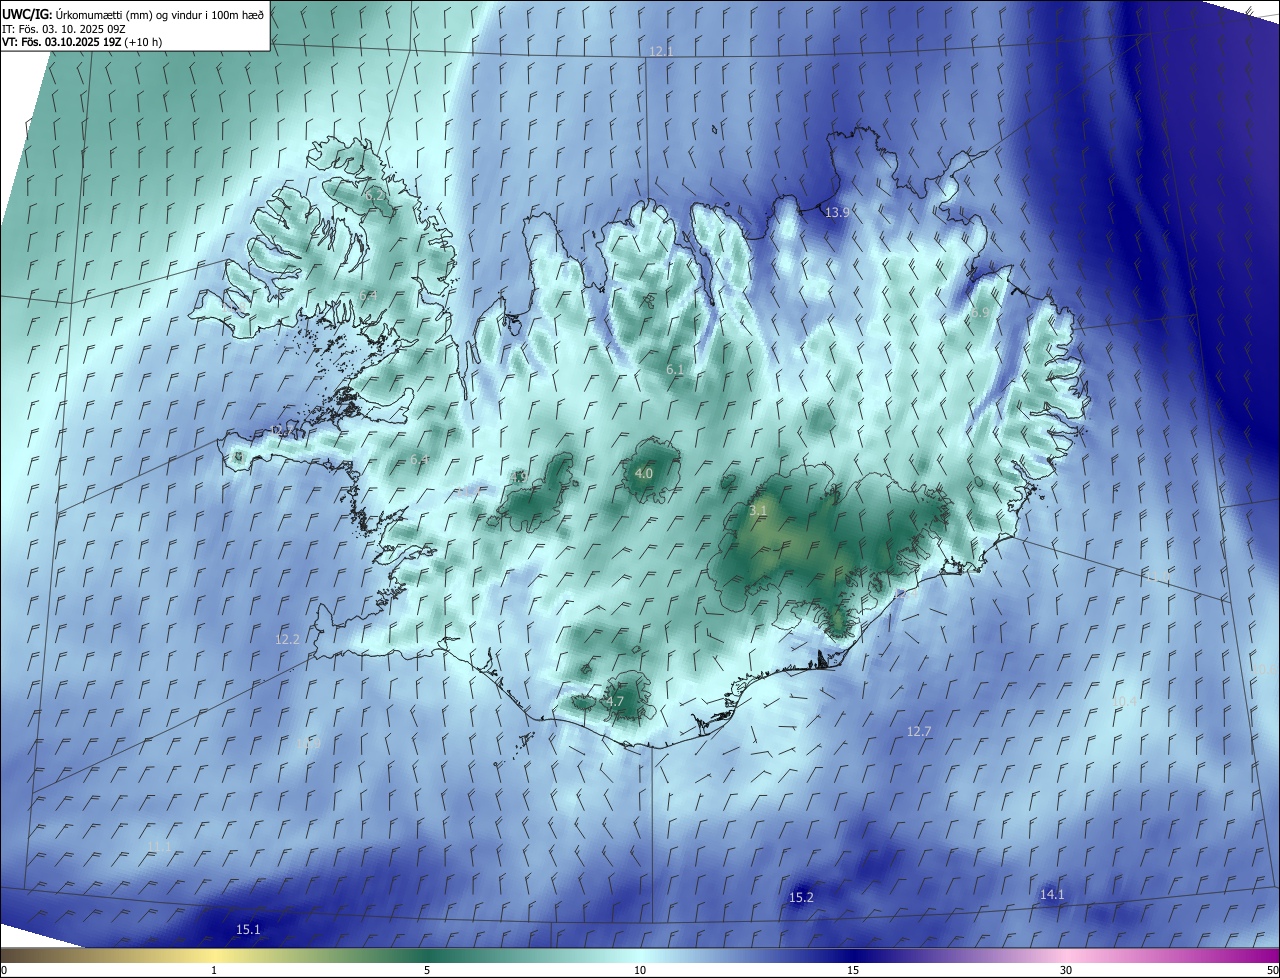1280x978 pixels.
Task: Click the initial time line 'IT: Fös. 03. 10. 2025 09Z'
Action: [63, 28]
